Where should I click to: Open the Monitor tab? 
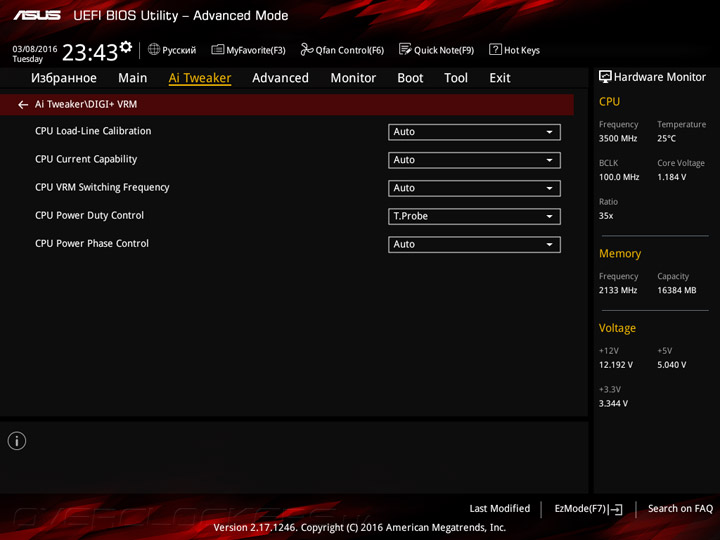click(353, 78)
